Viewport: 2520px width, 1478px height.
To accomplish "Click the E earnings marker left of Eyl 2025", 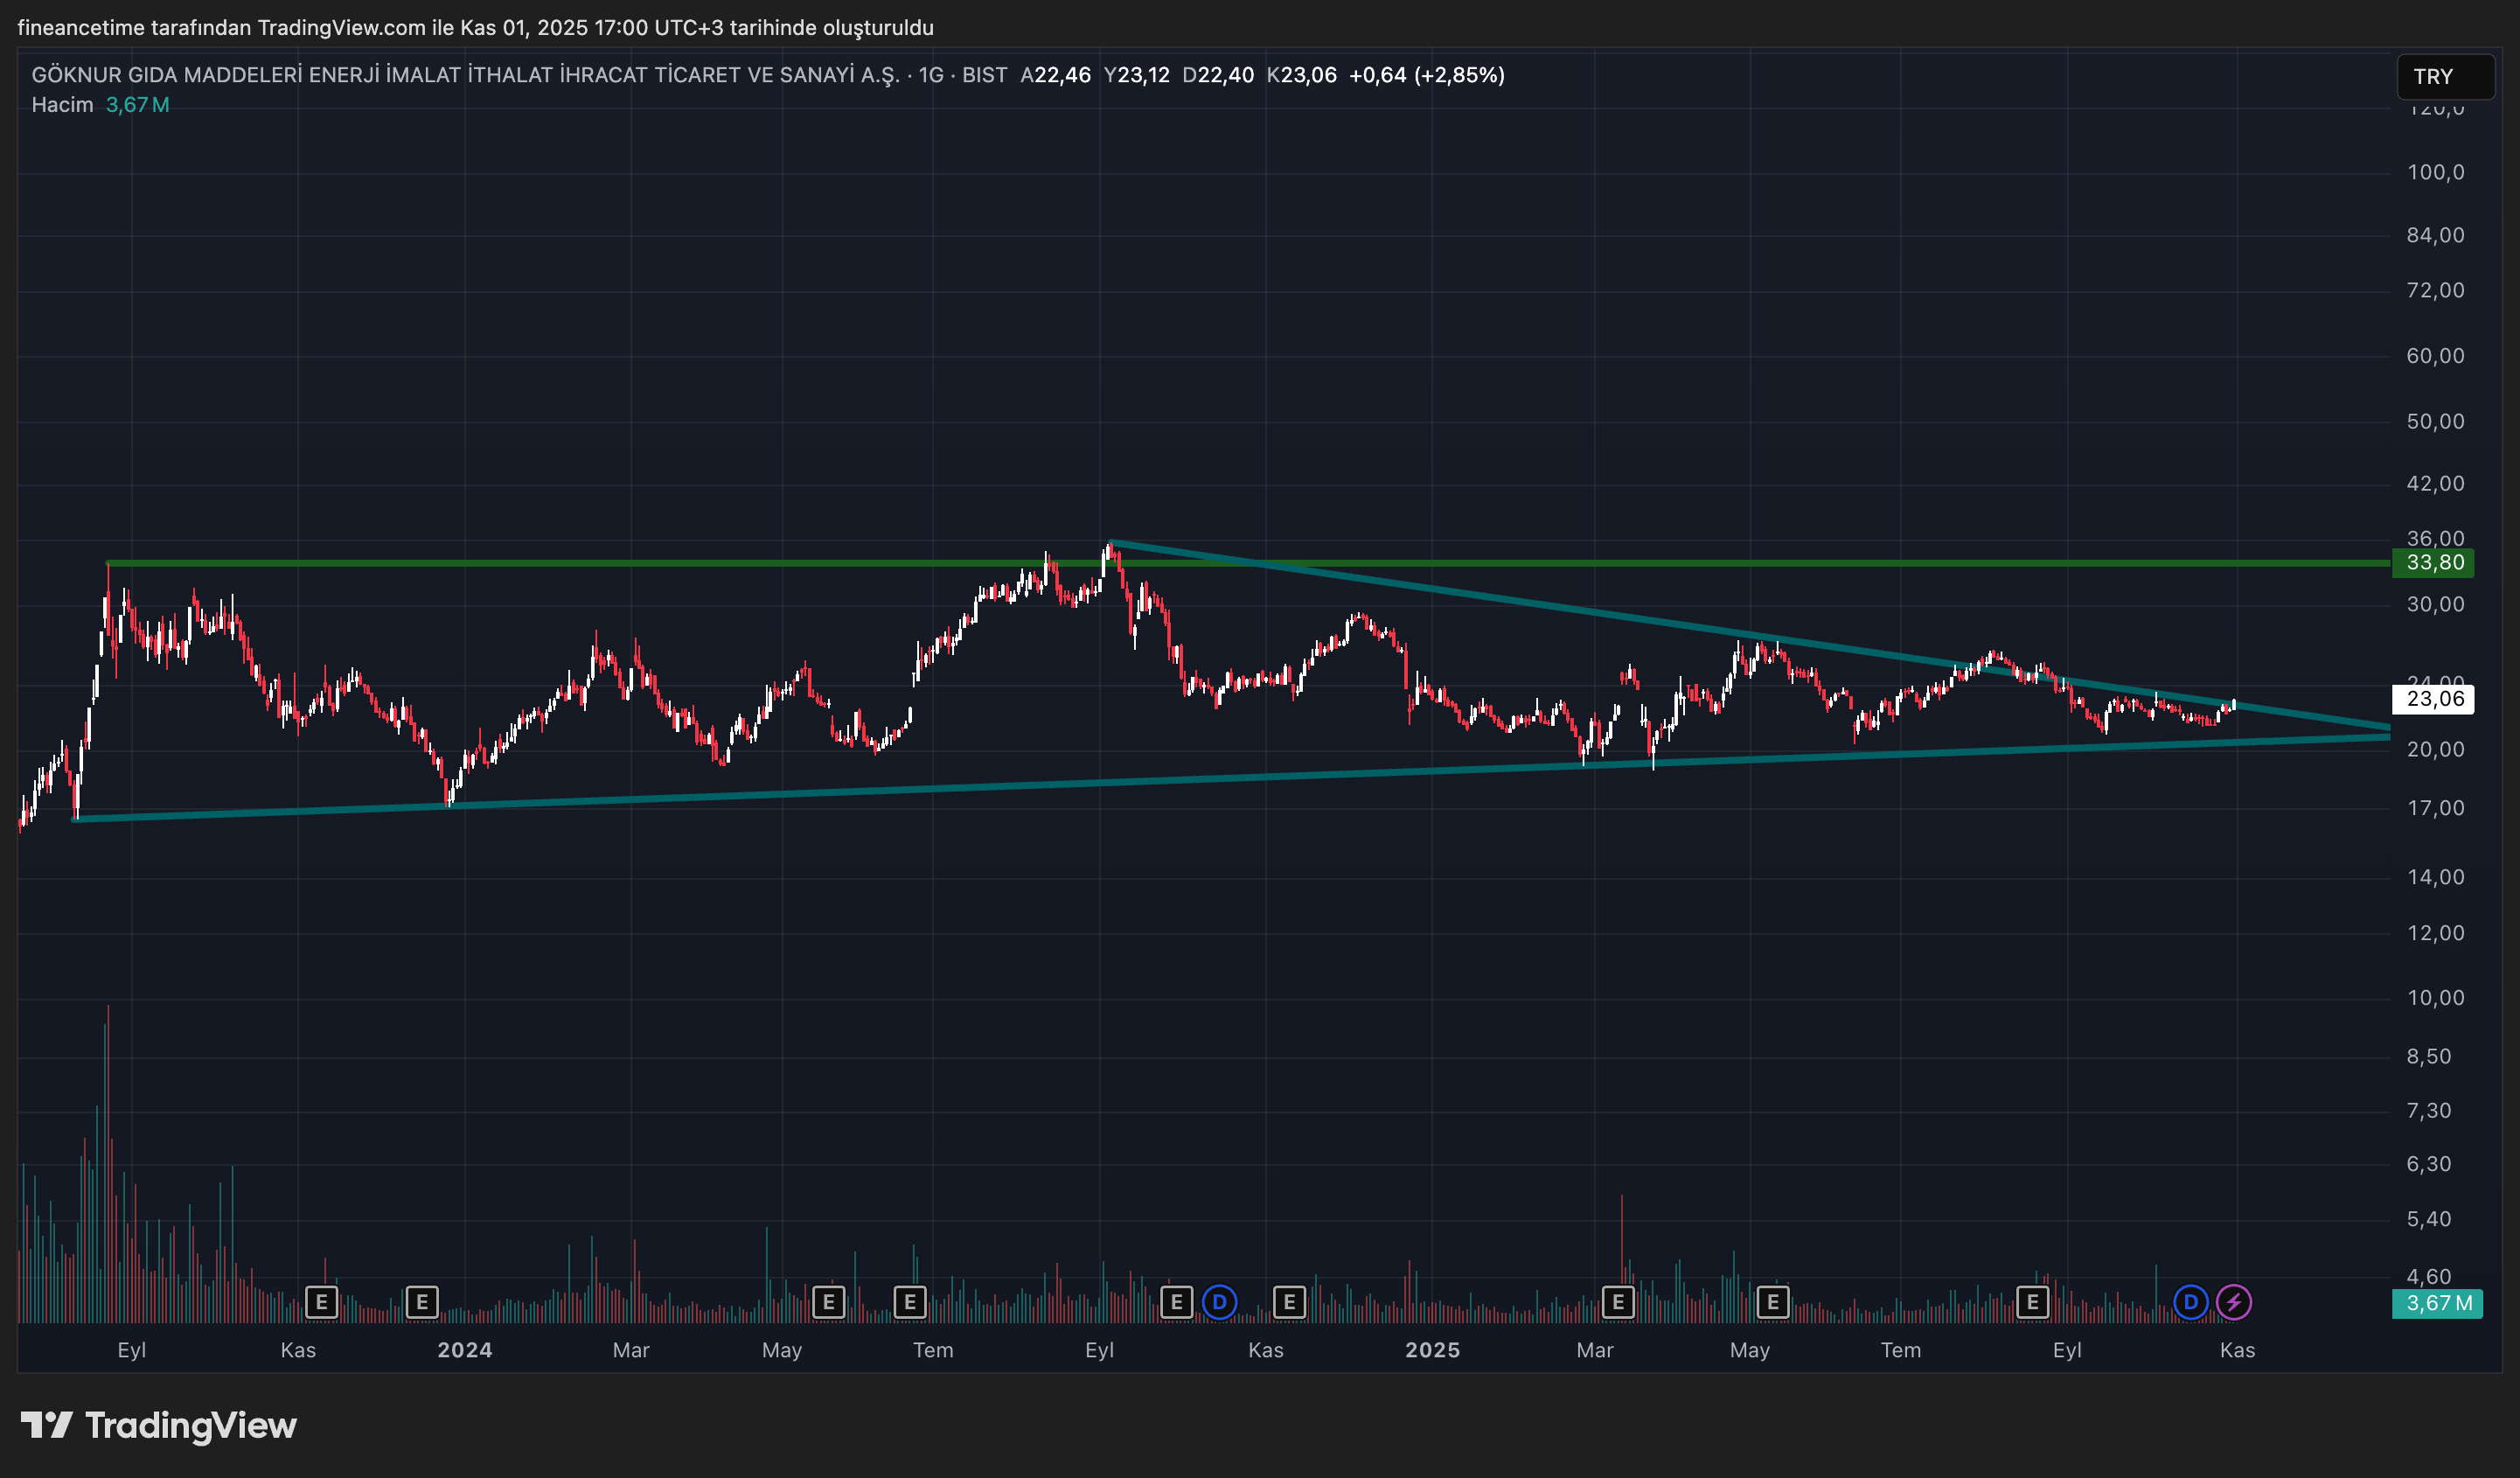I will [x=2032, y=1302].
